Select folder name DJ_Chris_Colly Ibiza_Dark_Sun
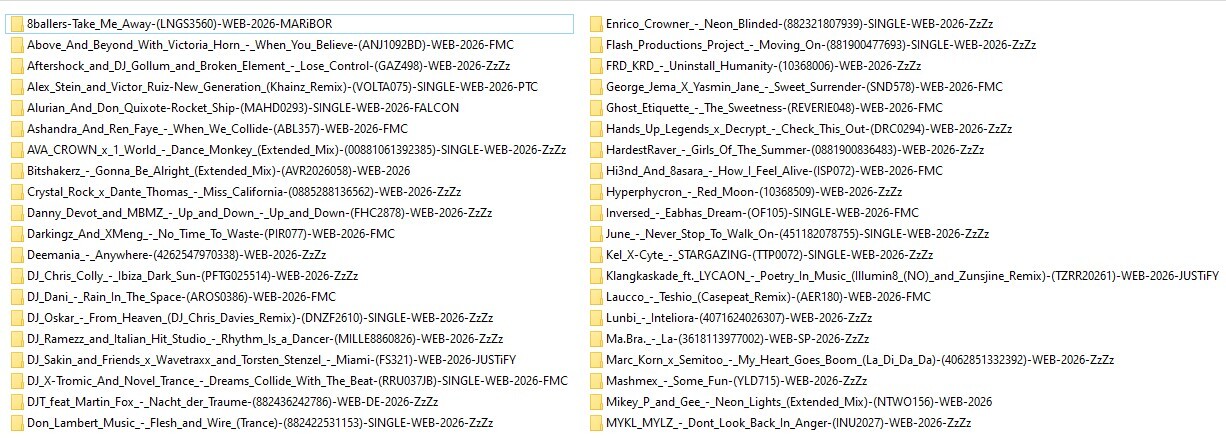This screenshot has height=440, width=1226. [x=193, y=276]
